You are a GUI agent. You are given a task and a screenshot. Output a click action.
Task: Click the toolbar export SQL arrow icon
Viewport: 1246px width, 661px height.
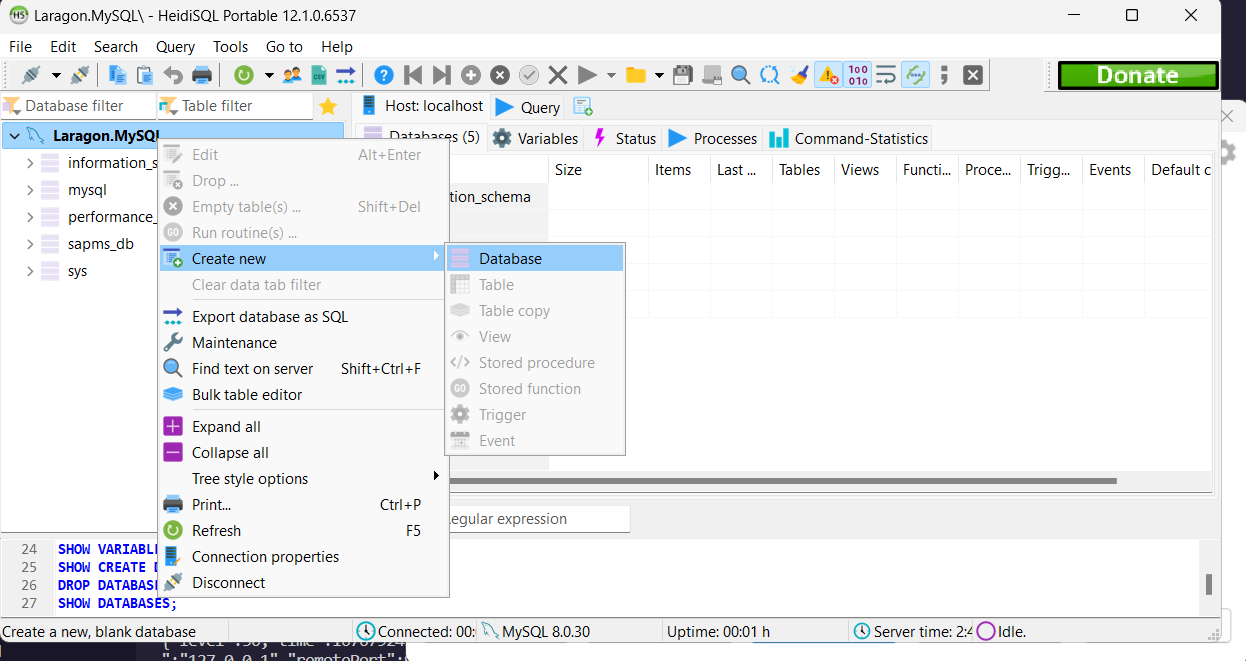coord(346,75)
